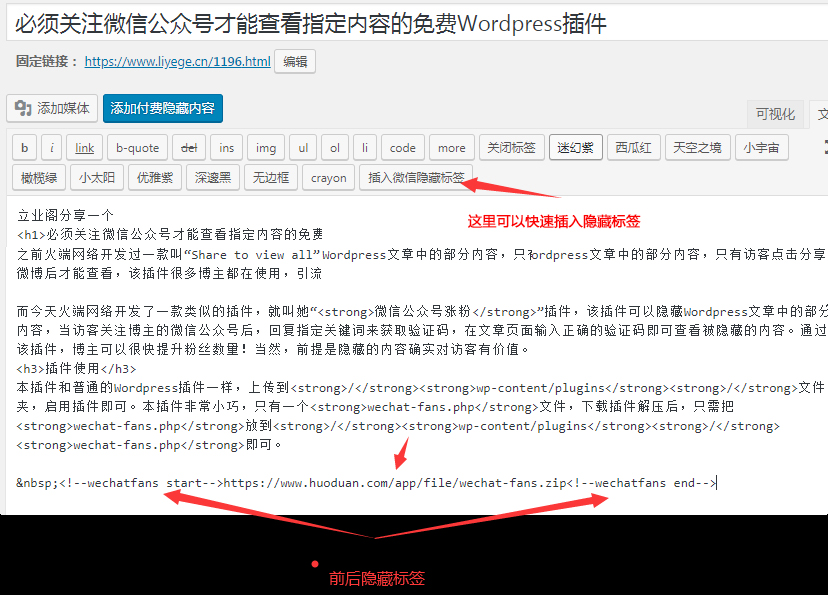
Task: Click the wechatfans start comment tag text
Action: tap(142, 483)
